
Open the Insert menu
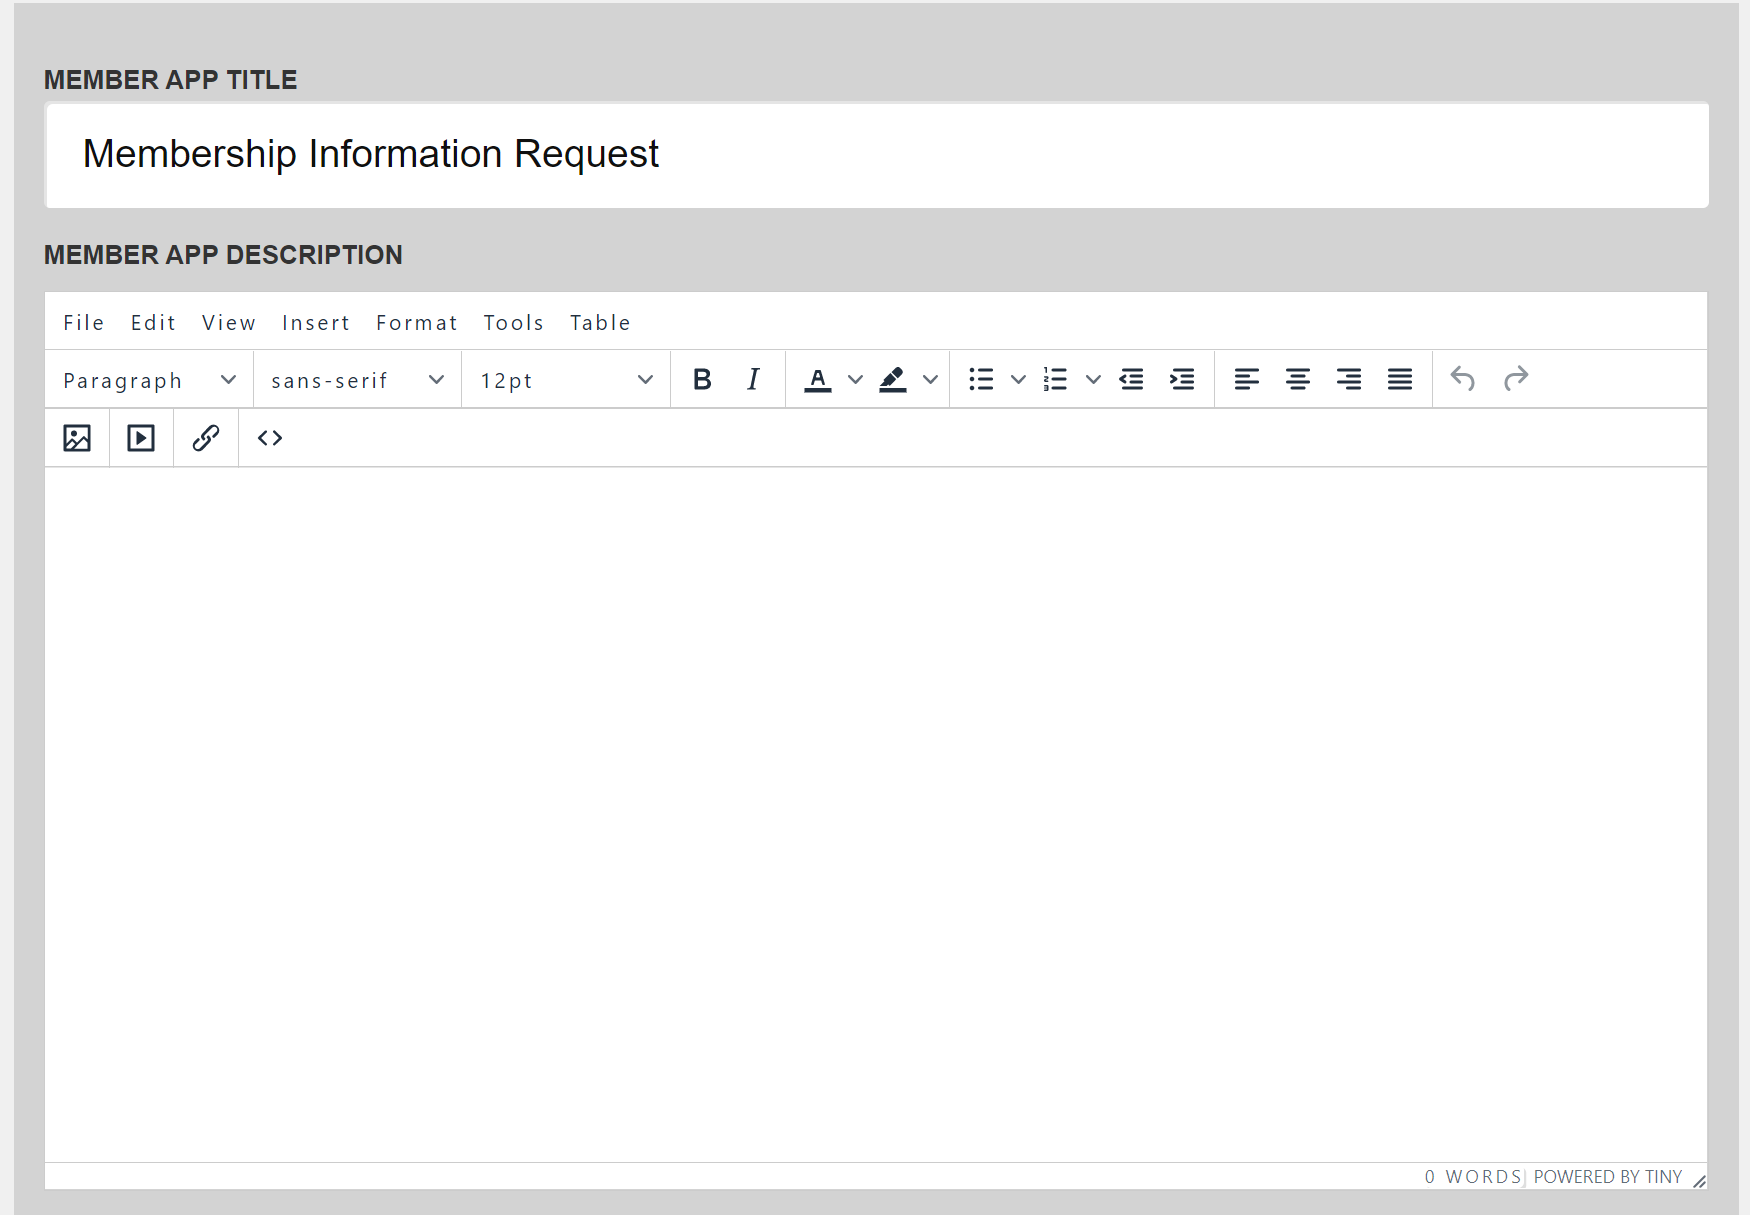point(316,323)
